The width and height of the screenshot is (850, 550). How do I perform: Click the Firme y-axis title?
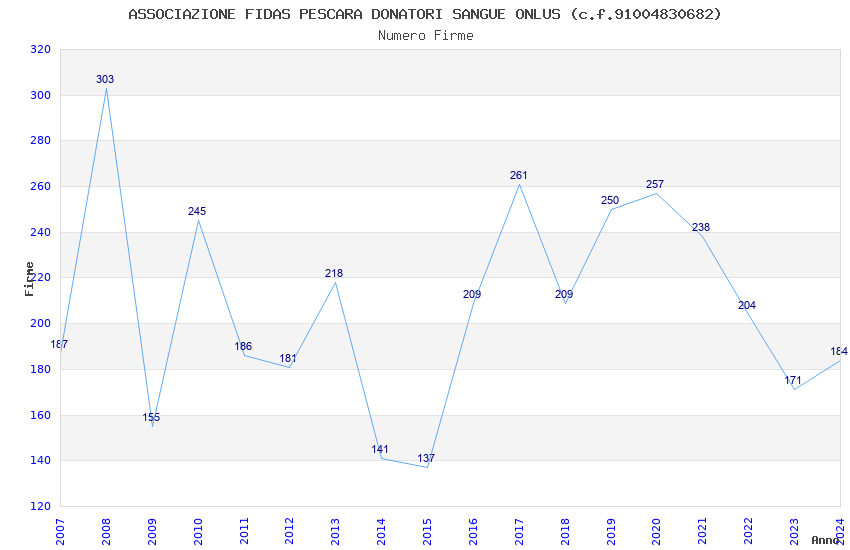[x=29, y=279]
